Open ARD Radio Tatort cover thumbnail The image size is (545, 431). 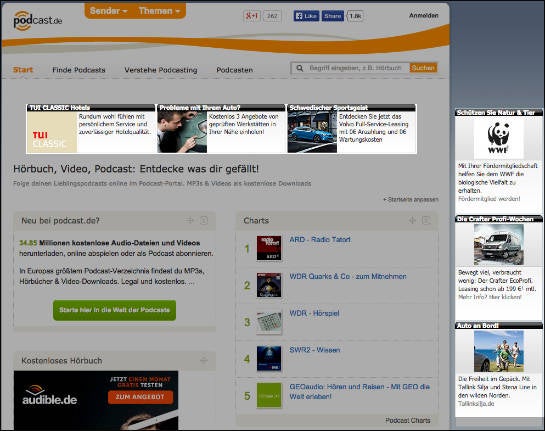(269, 248)
